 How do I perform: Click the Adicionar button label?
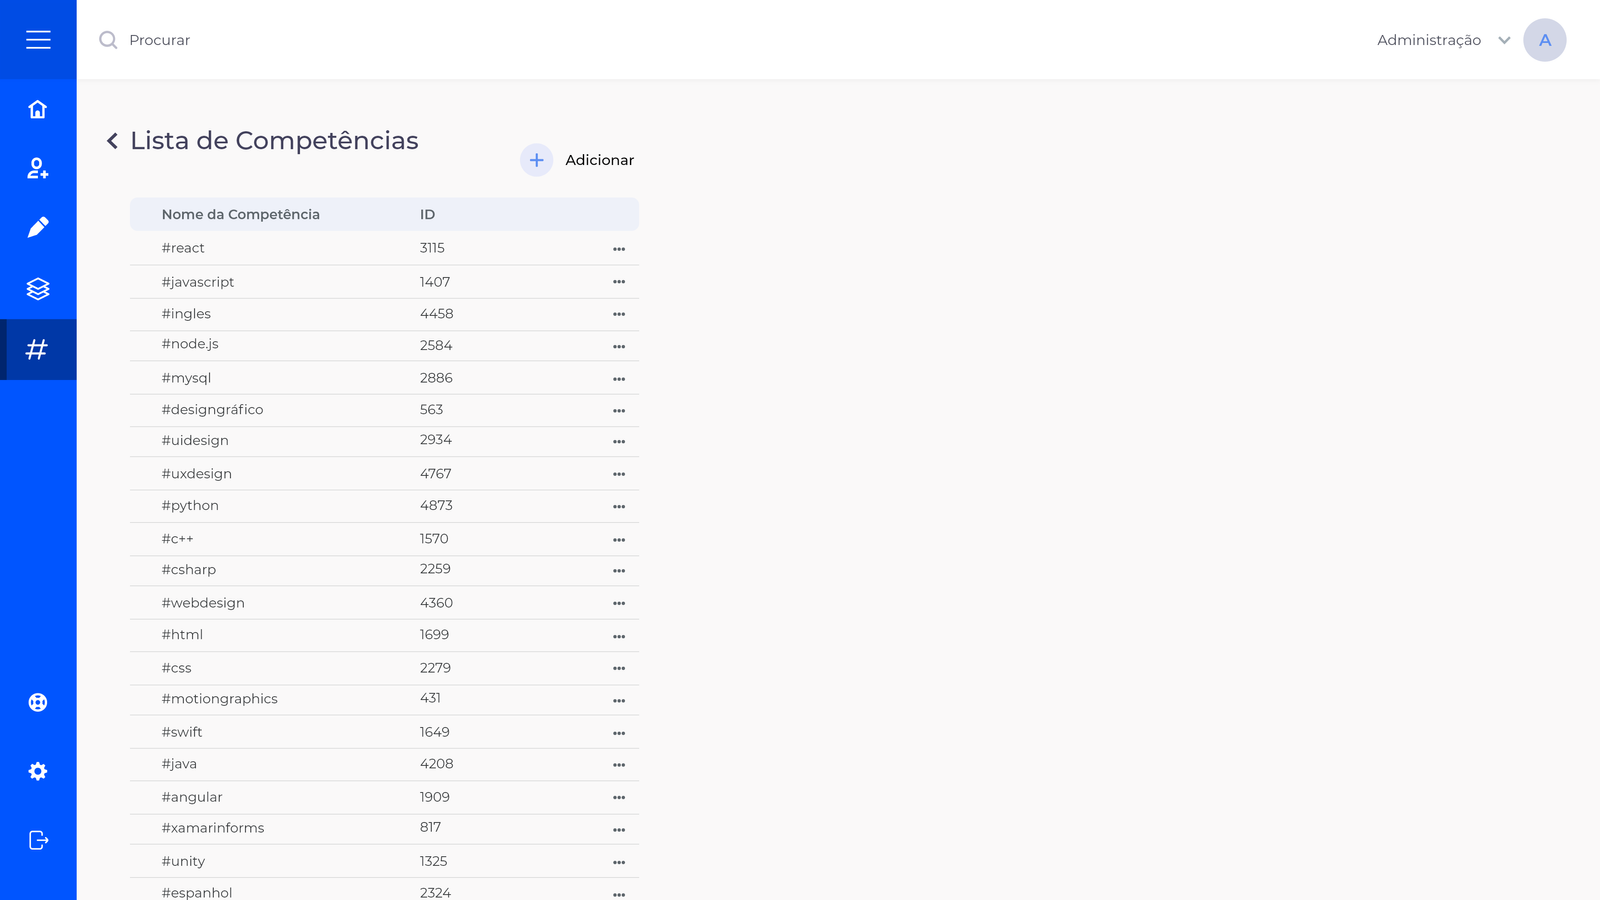(599, 160)
